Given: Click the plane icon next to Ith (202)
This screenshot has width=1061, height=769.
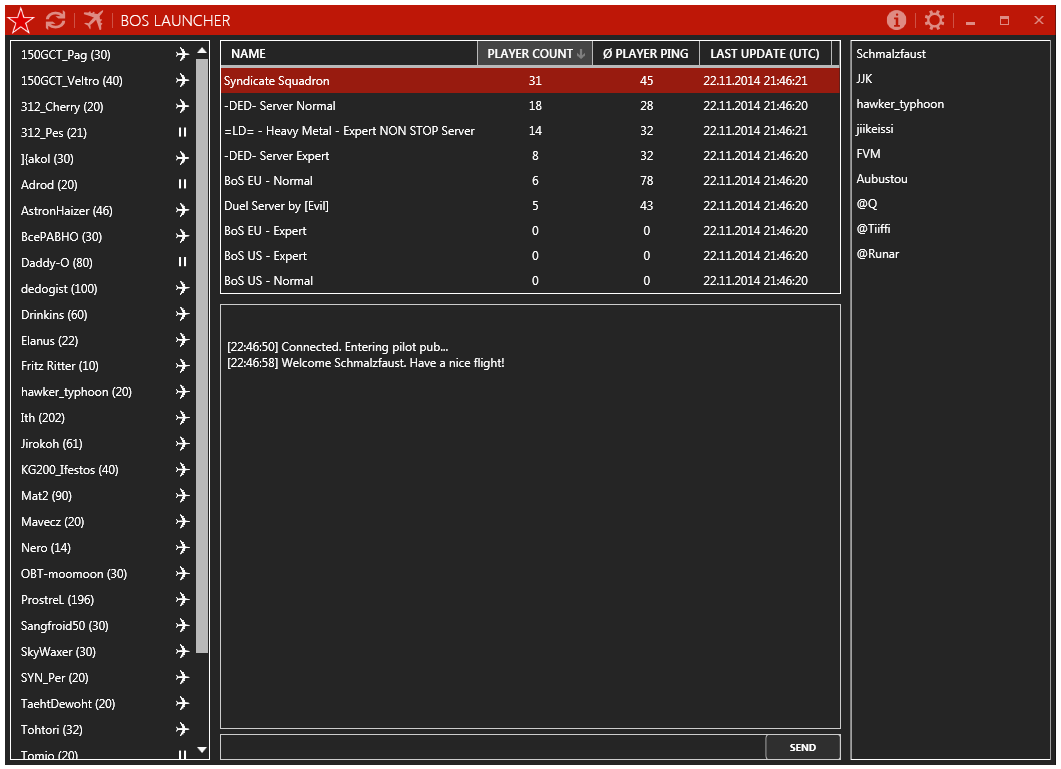Looking at the screenshot, I should click(x=182, y=418).
